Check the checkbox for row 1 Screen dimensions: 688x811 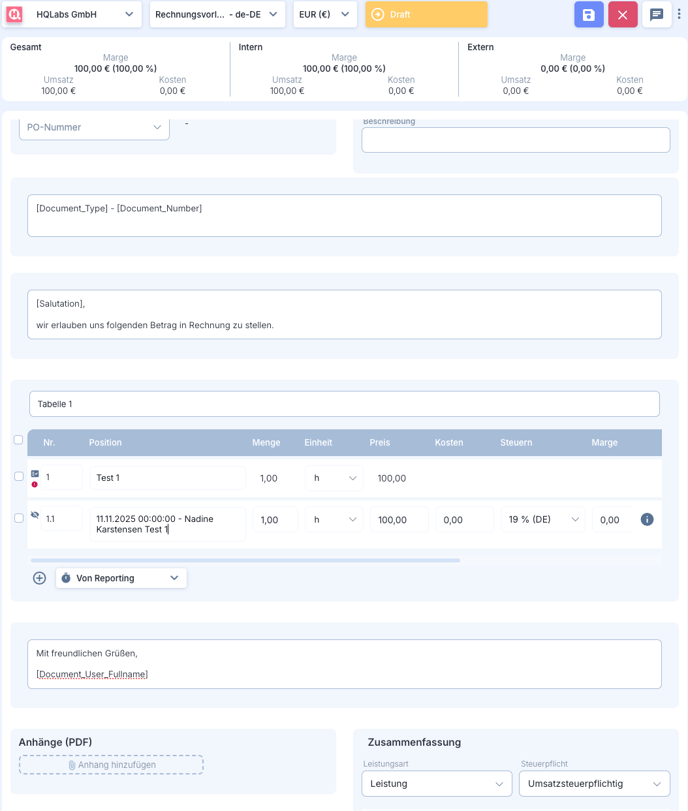tap(19, 477)
